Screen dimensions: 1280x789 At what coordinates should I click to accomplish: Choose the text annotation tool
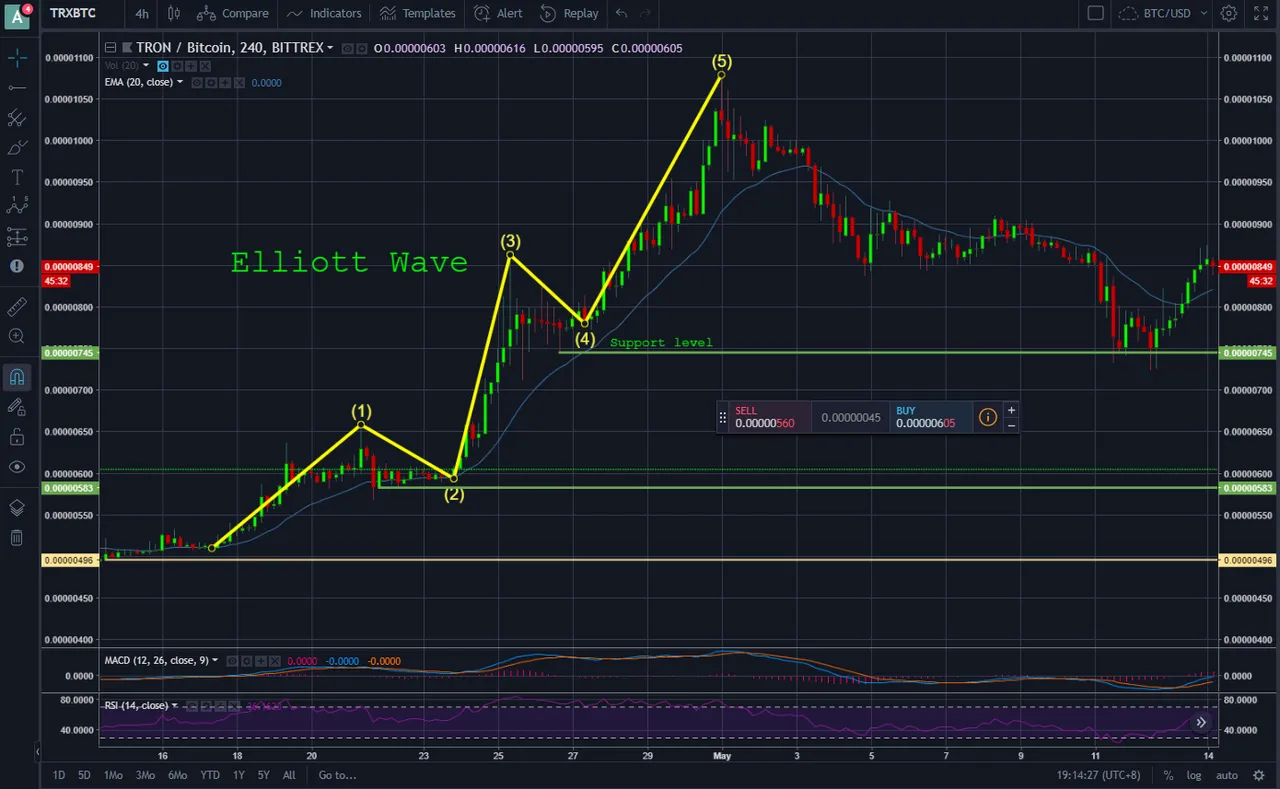[x=17, y=177]
